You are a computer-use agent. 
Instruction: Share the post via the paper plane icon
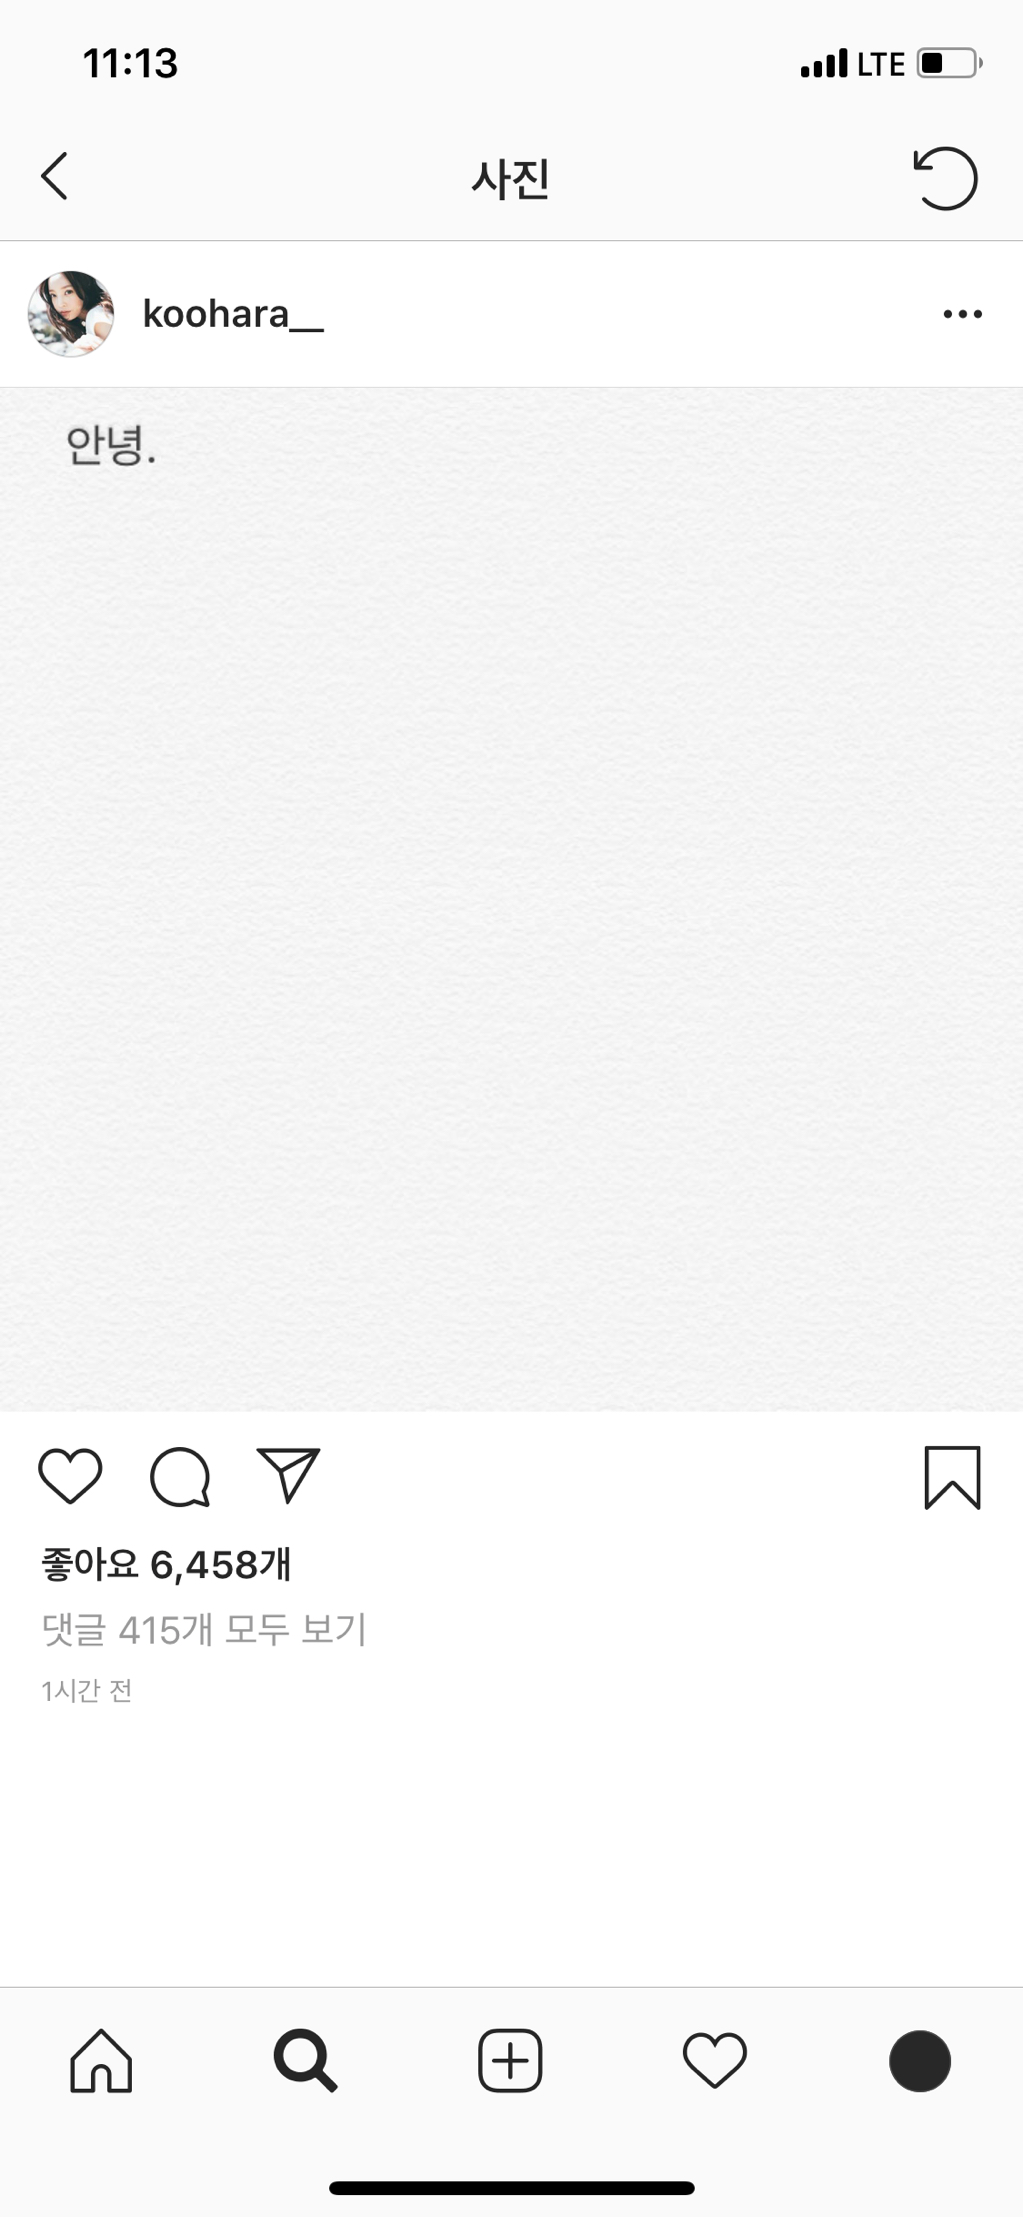pyautogui.click(x=288, y=1475)
